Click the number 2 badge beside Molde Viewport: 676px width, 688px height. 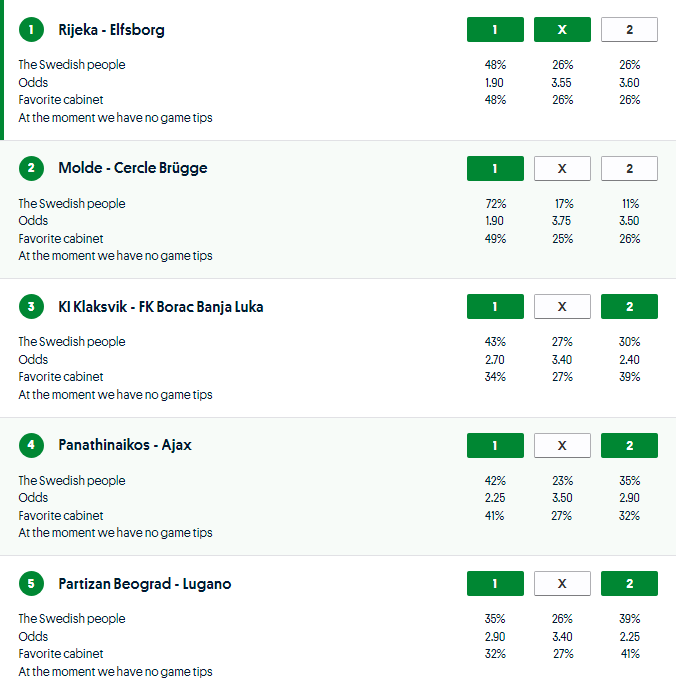click(31, 168)
